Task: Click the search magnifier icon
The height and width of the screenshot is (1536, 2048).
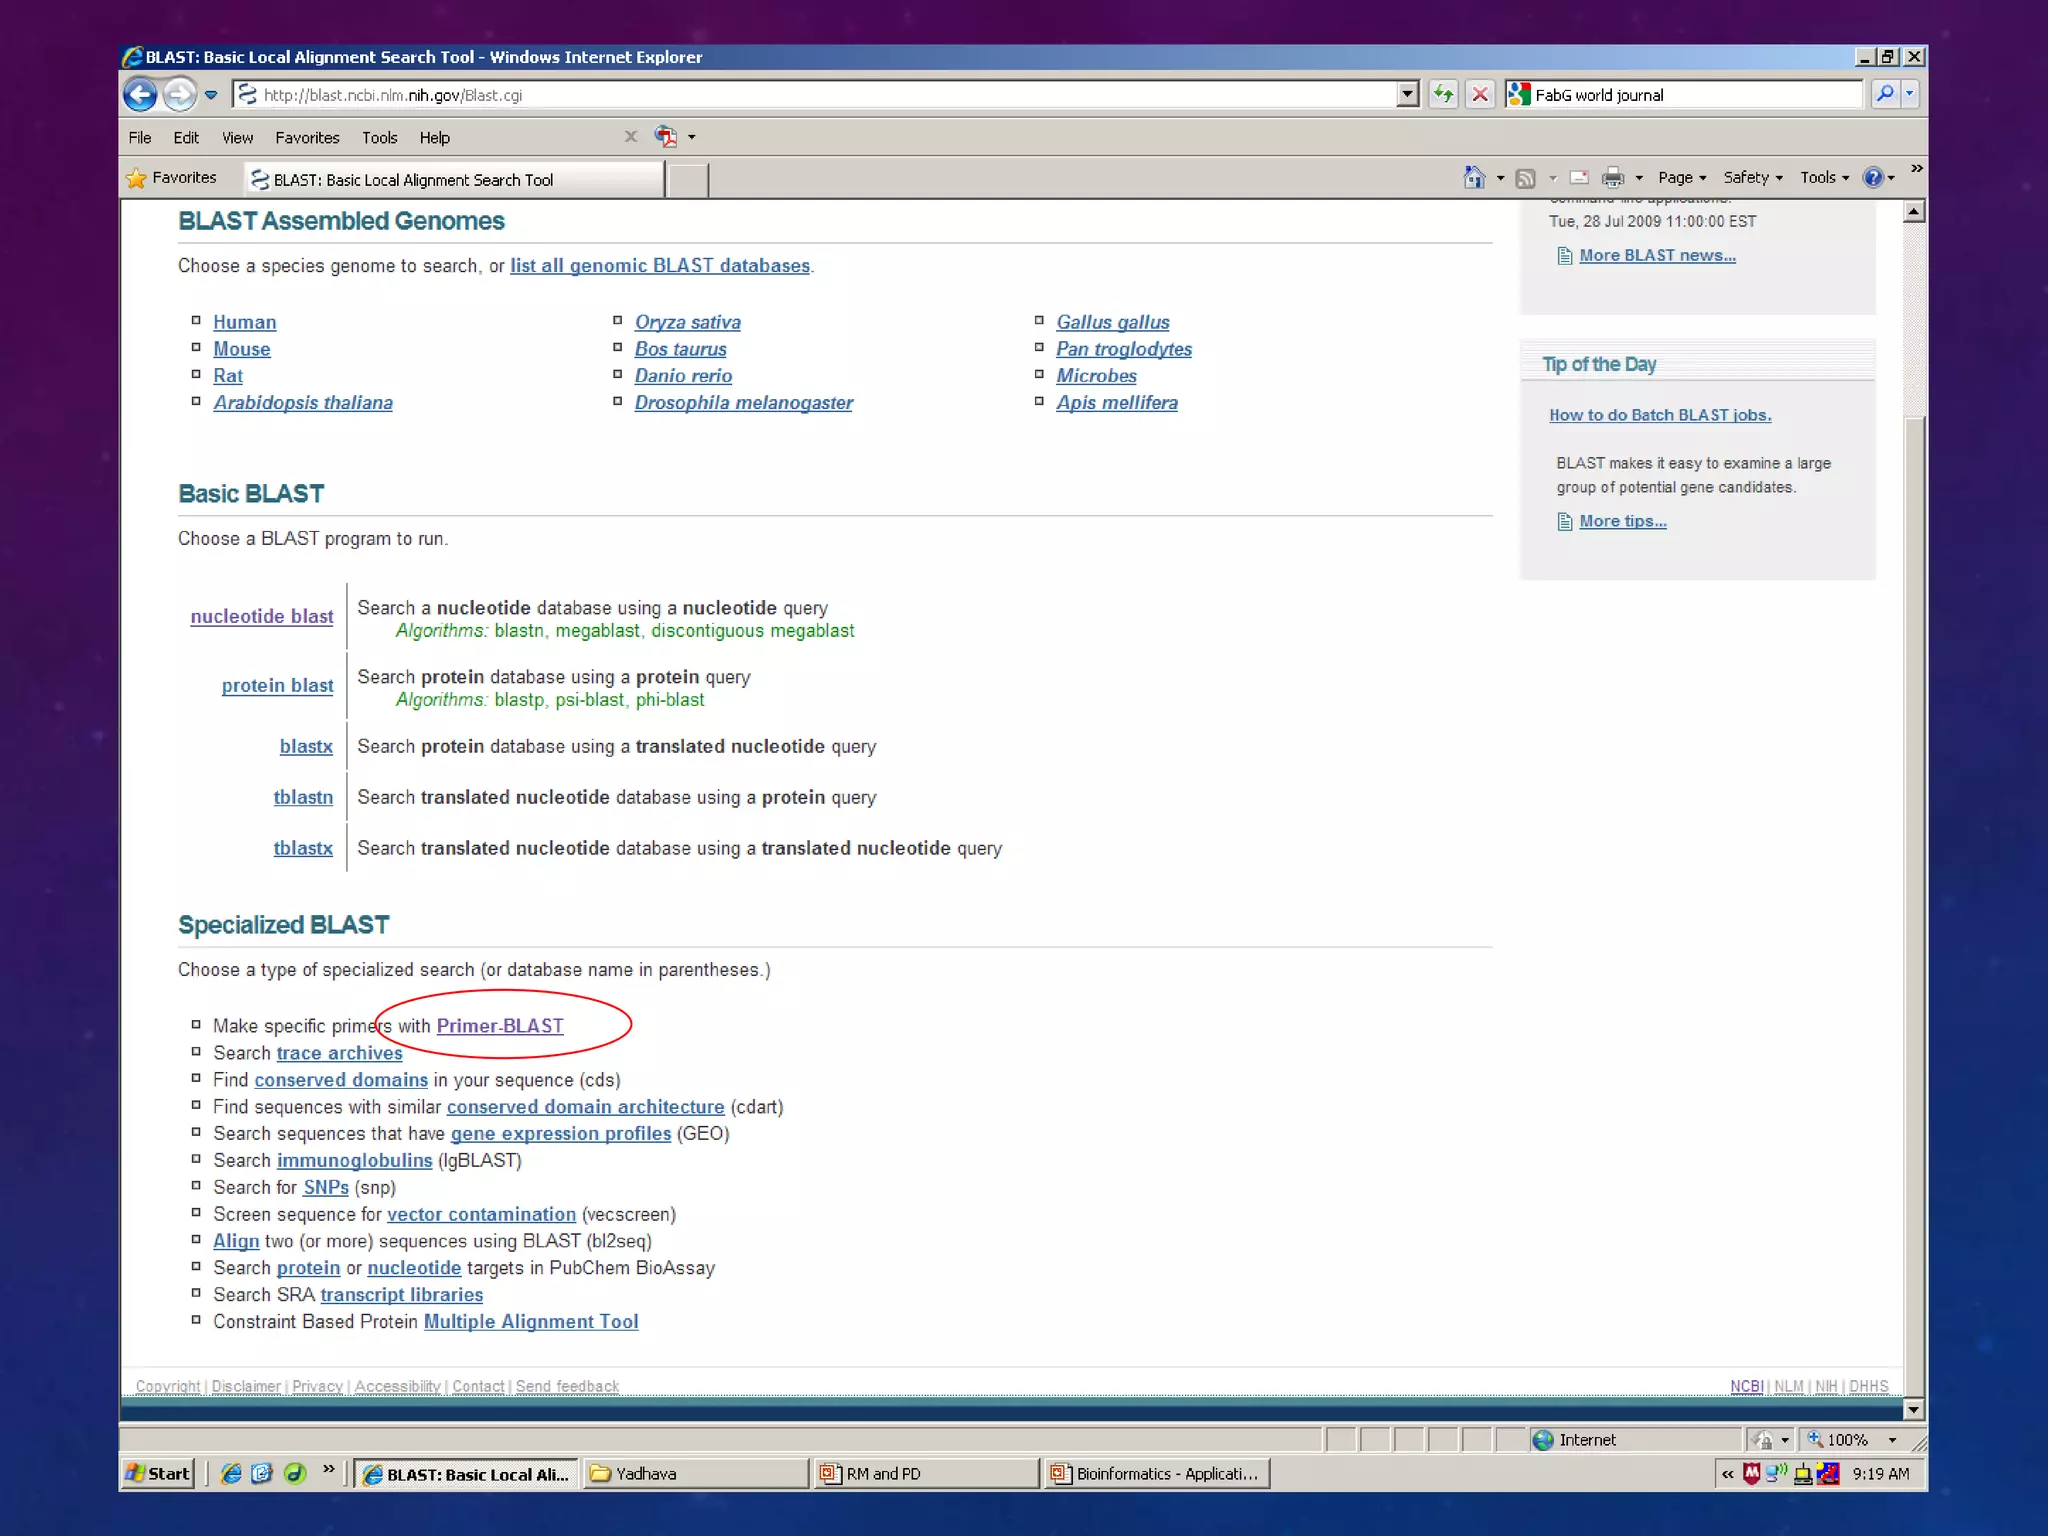Action: click(x=1885, y=94)
